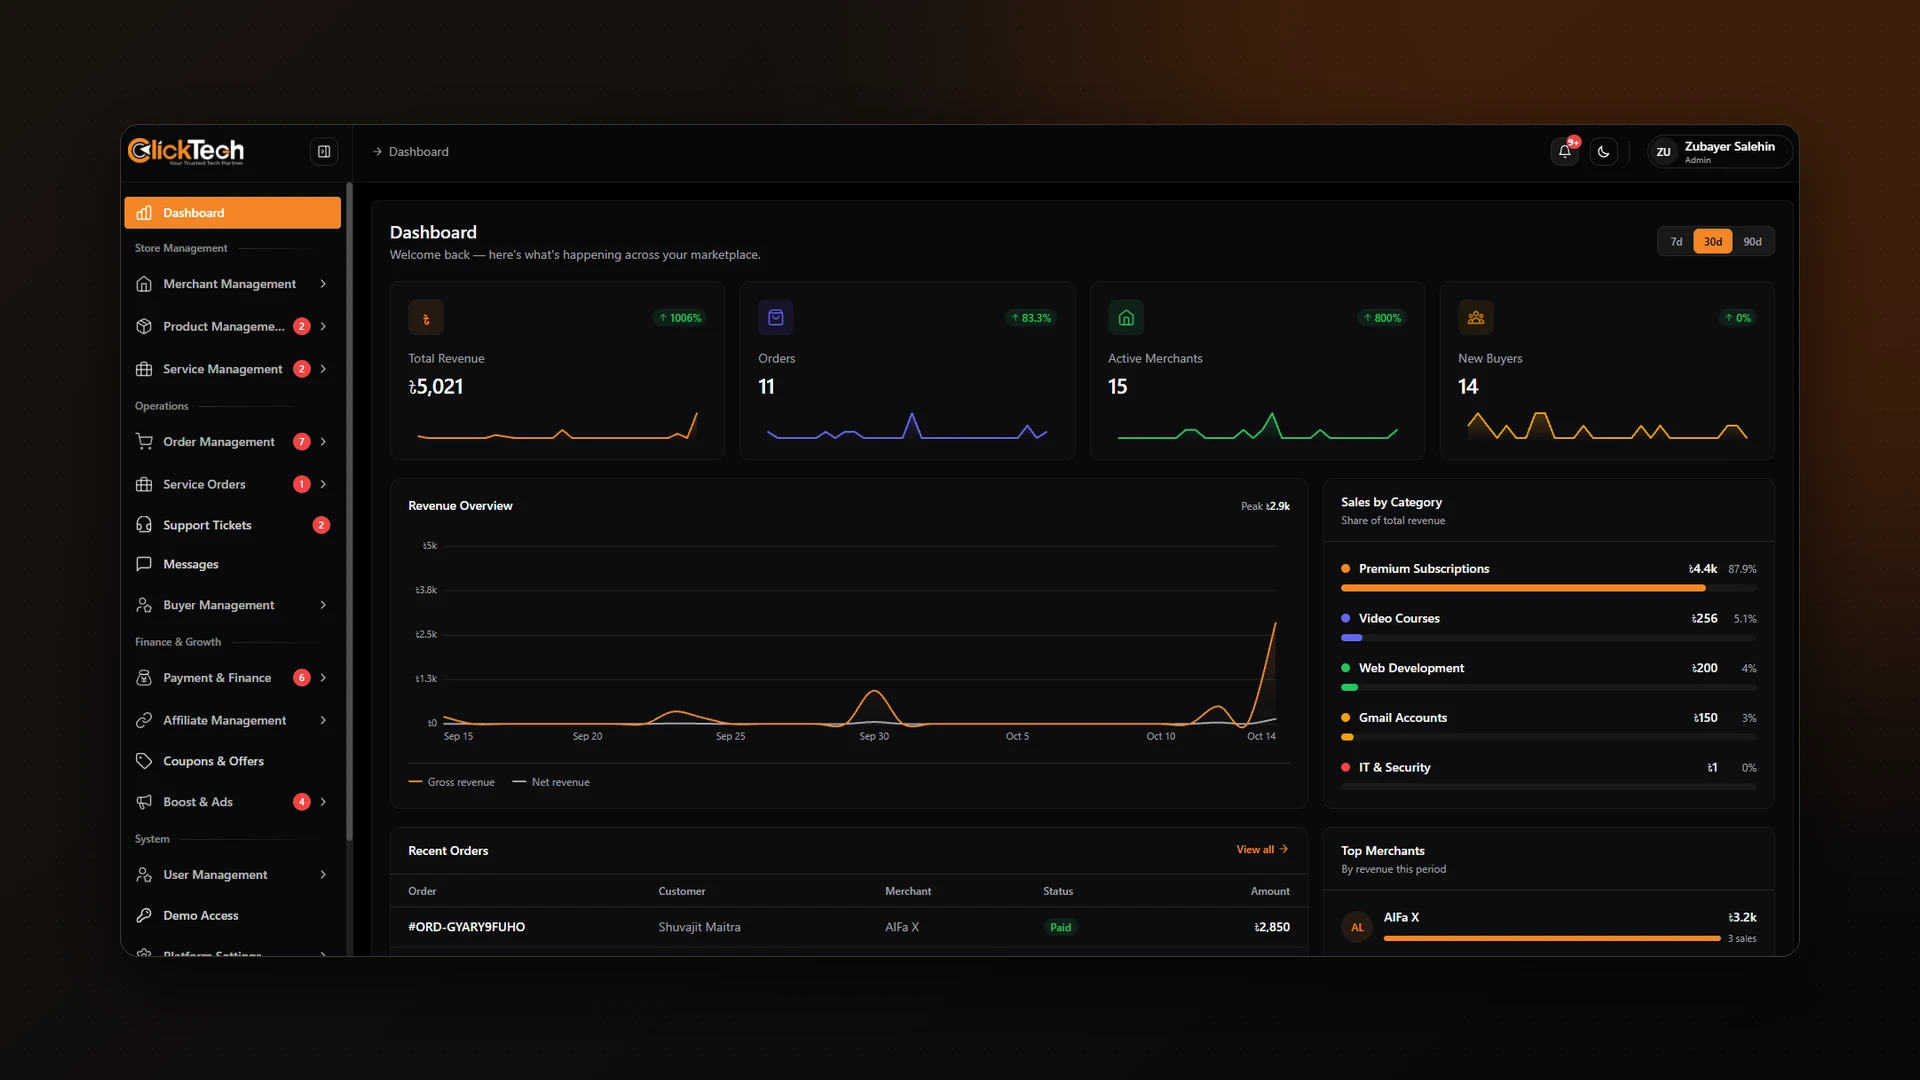This screenshot has width=1920, height=1080.
Task: Open User Management menu item
Action: (x=232, y=875)
